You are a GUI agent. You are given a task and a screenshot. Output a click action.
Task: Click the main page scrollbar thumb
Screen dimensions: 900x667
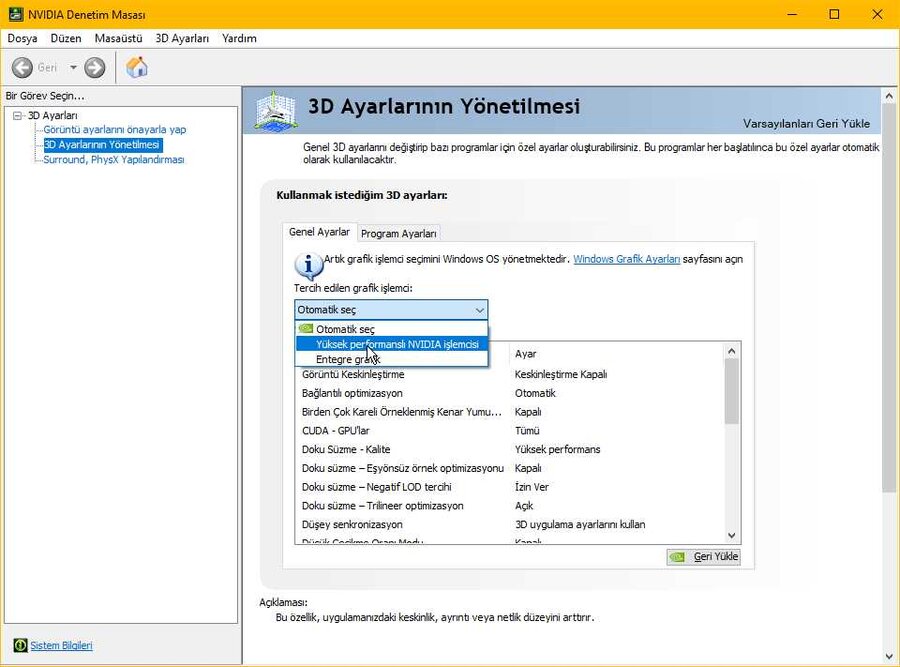click(x=889, y=297)
